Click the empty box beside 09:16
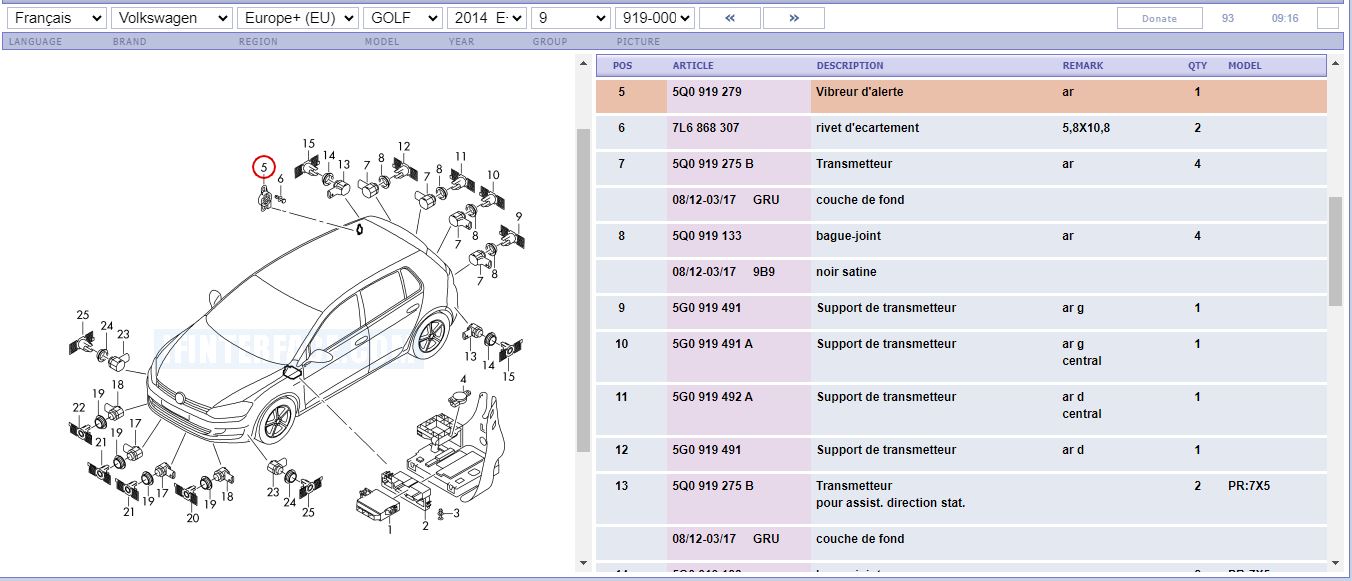1352x581 pixels. click(1327, 18)
